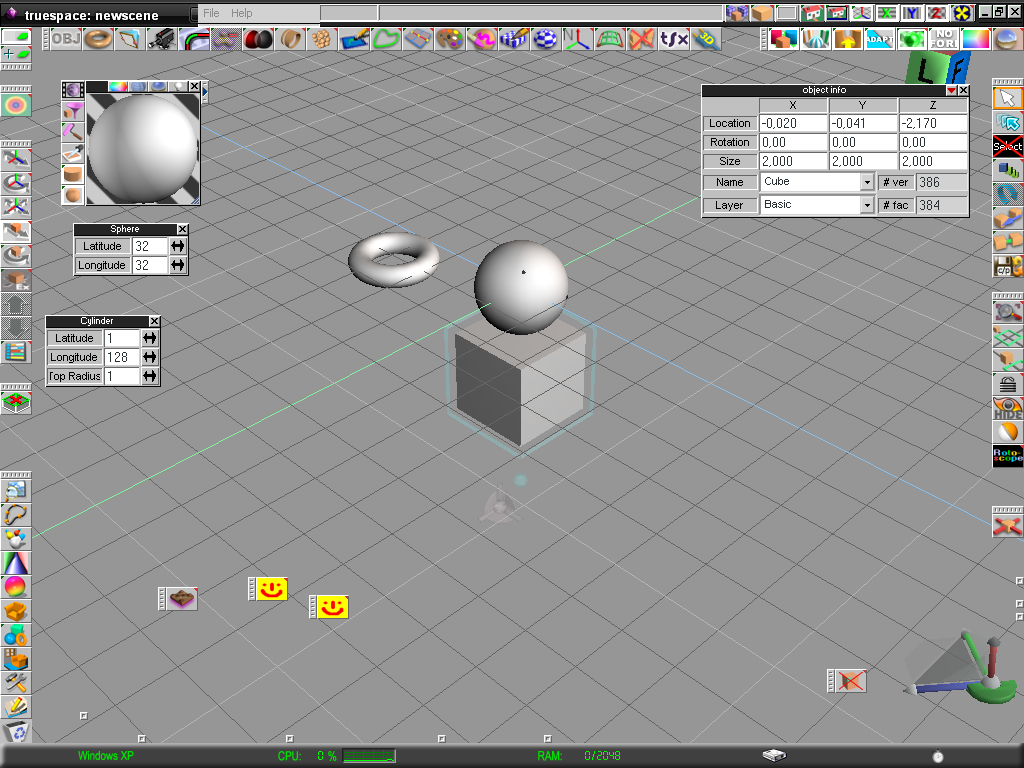The height and width of the screenshot is (768, 1024).
Task: Click the padlock icon in right toolbar
Action: click(x=1007, y=384)
